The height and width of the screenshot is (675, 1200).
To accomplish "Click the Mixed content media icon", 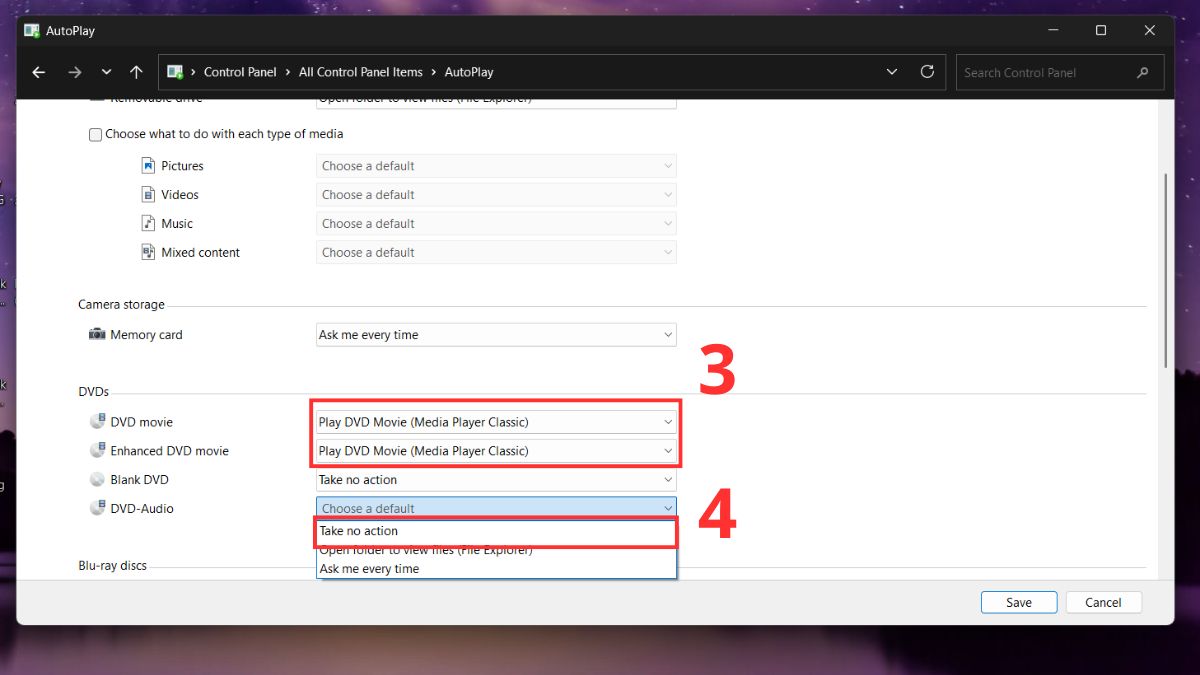I will click(148, 253).
